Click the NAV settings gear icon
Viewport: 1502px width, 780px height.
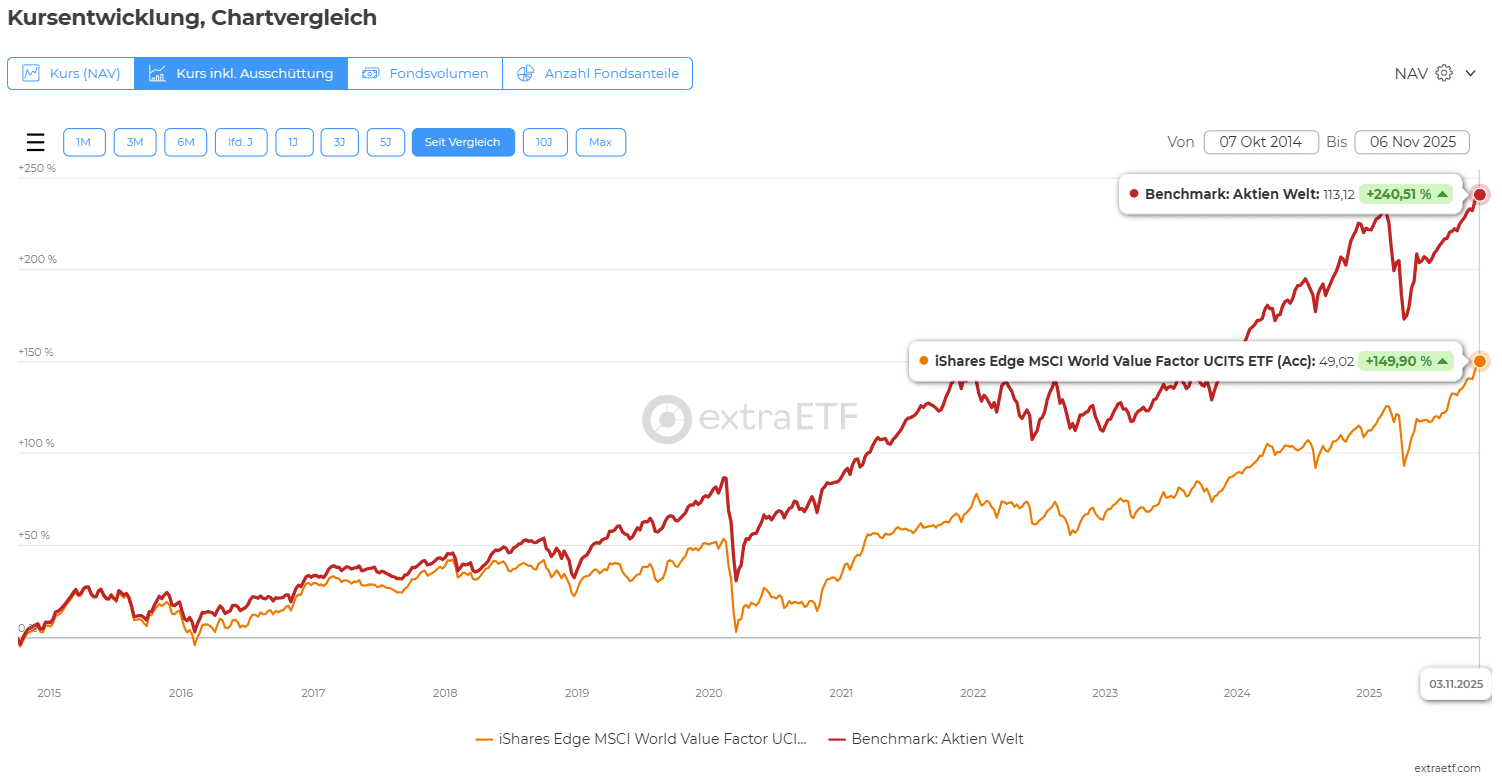1443,73
